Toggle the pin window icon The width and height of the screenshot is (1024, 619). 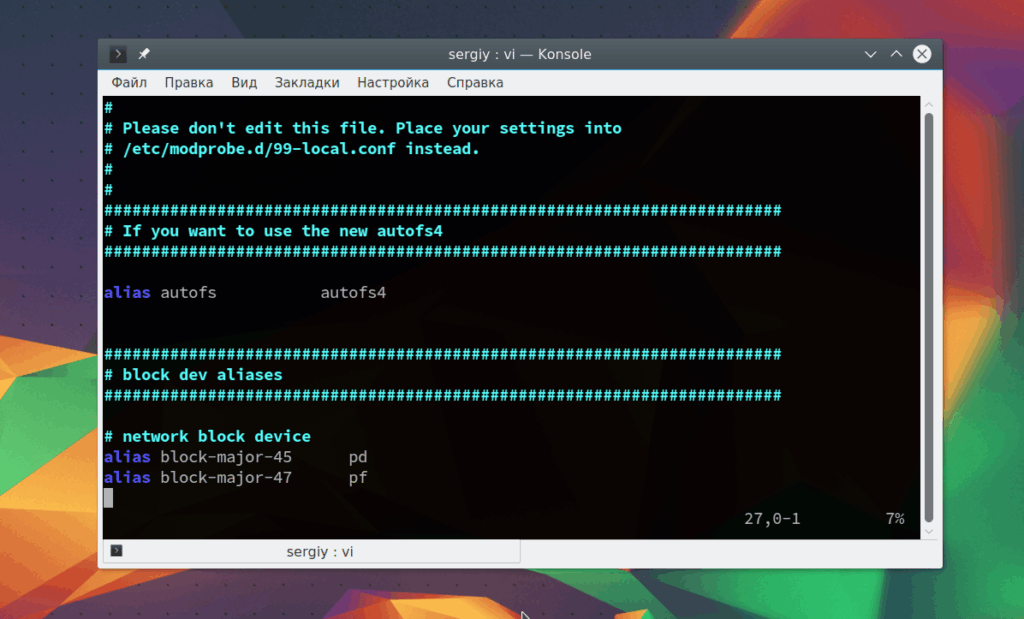click(x=144, y=54)
